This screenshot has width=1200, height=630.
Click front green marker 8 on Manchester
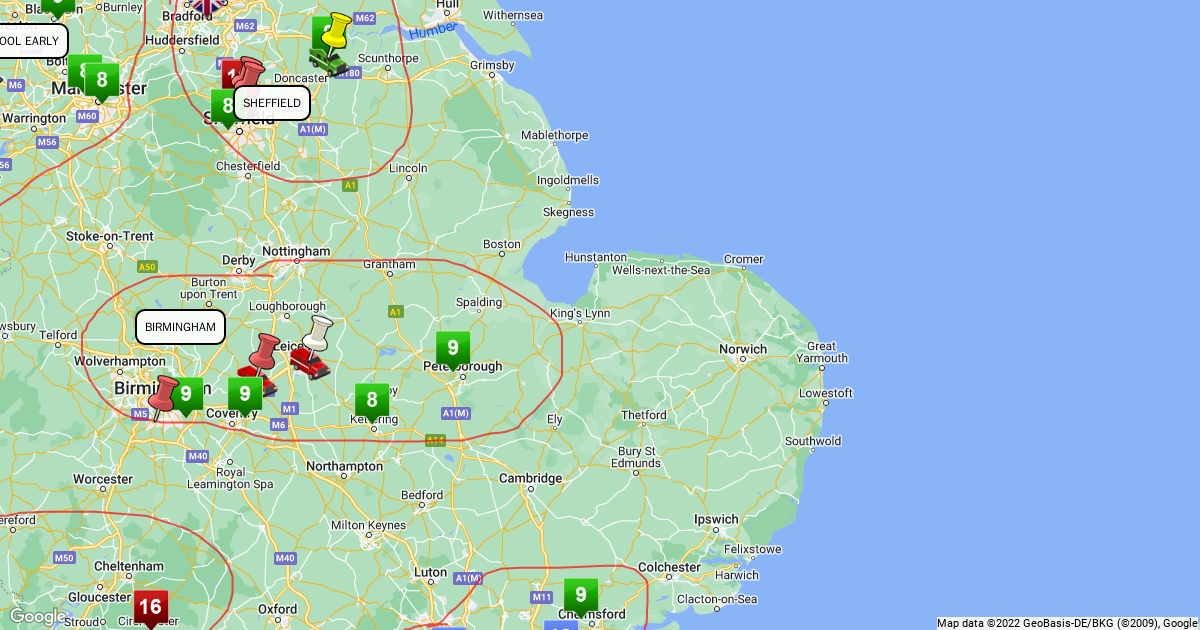click(x=102, y=80)
